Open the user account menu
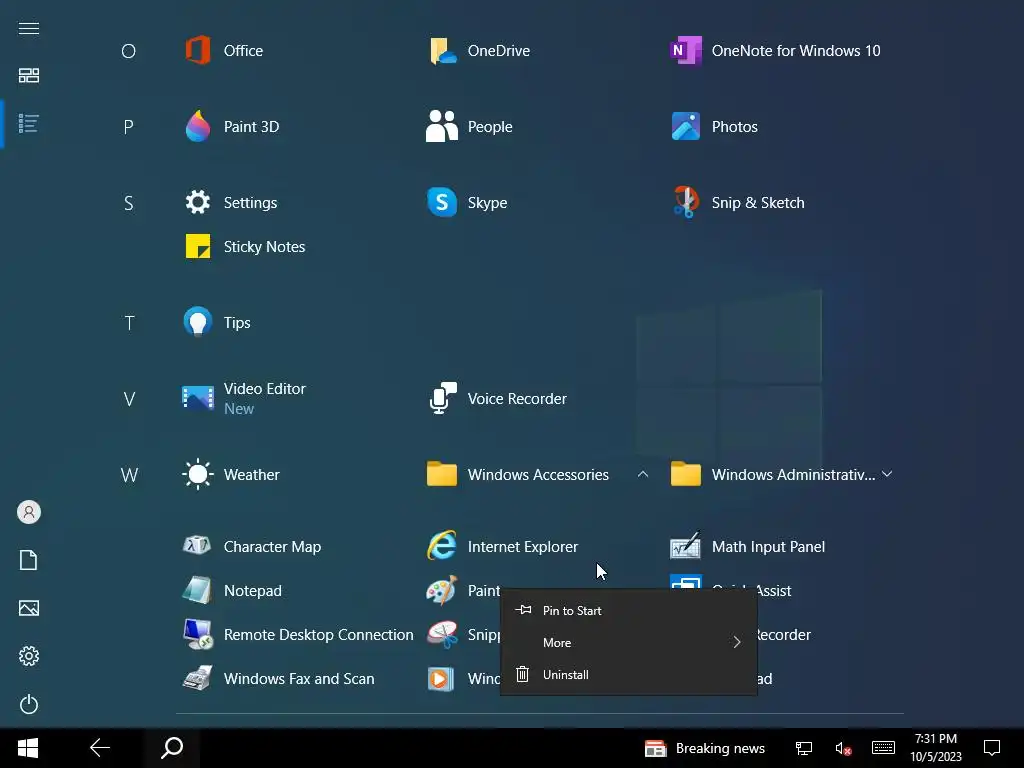 click(29, 512)
